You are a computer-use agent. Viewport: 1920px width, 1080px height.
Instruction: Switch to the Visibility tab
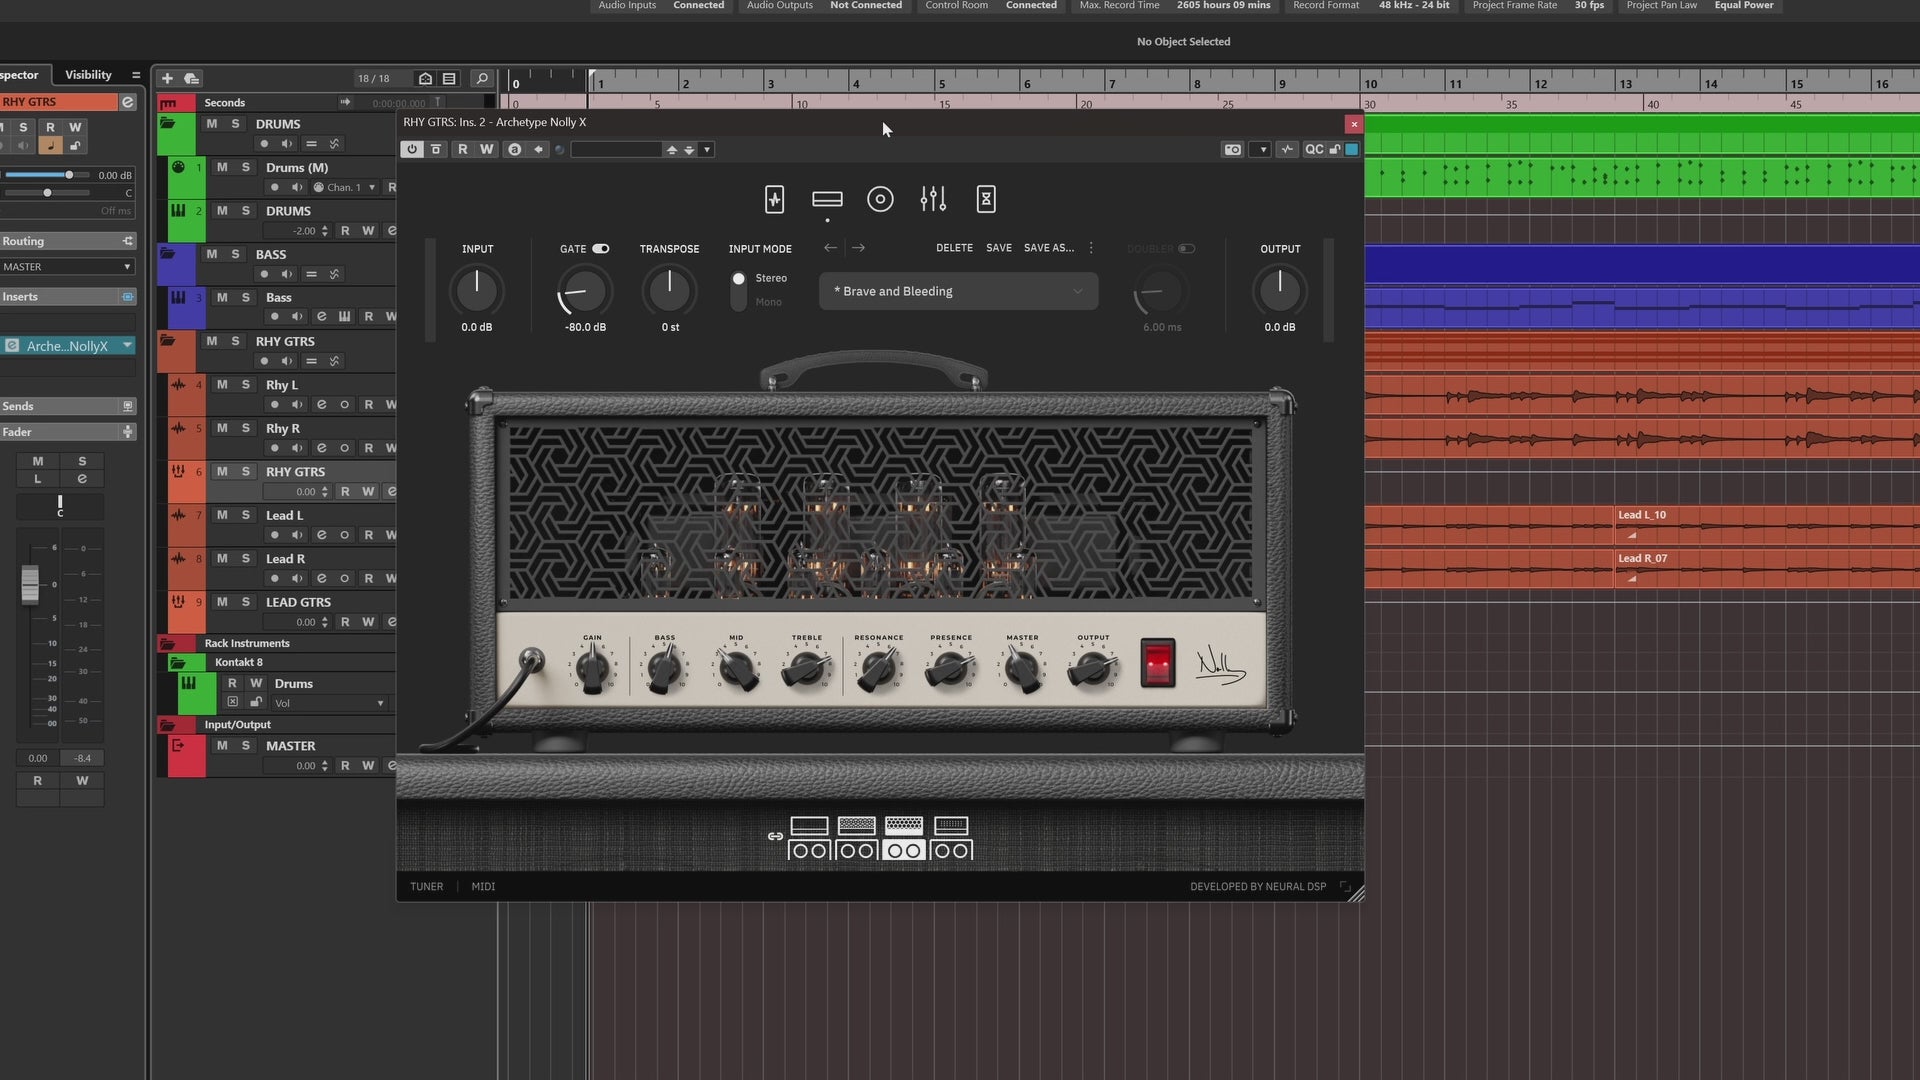pos(88,75)
